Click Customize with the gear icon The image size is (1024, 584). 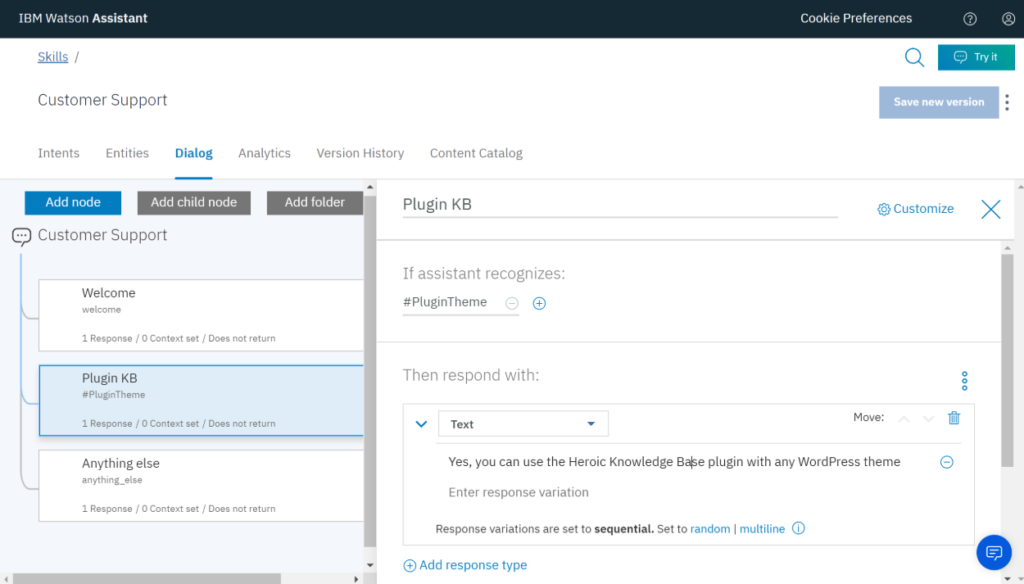[x=915, y=209]
